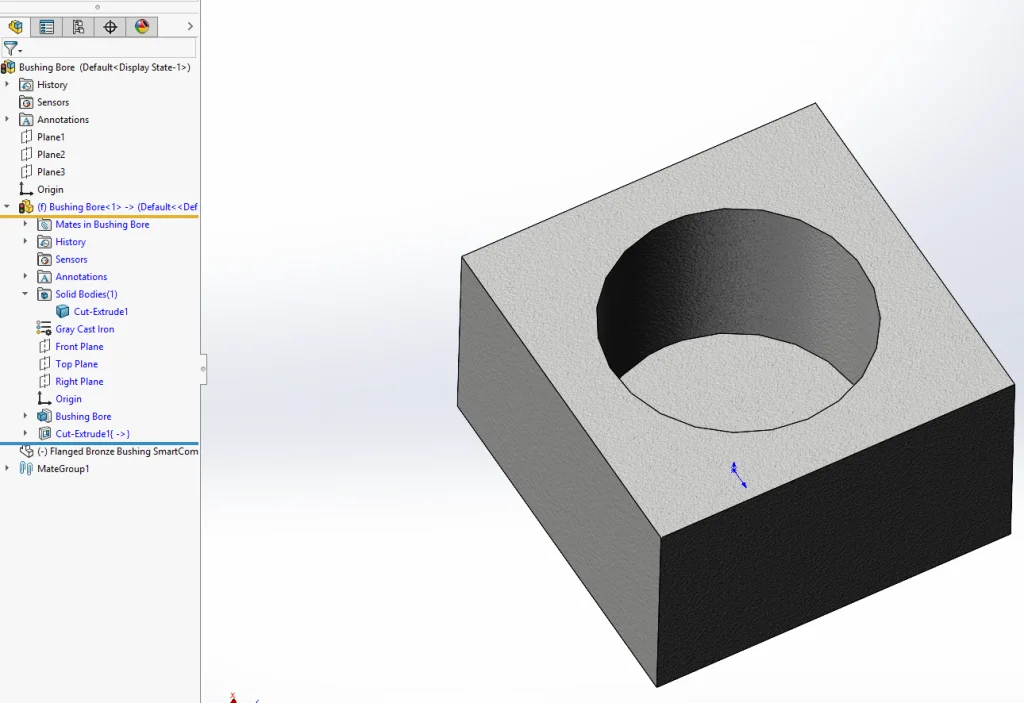The image size is (1024, 703).
Task: Click the panel collapse handle on divider
Action: tap(203, 369)
